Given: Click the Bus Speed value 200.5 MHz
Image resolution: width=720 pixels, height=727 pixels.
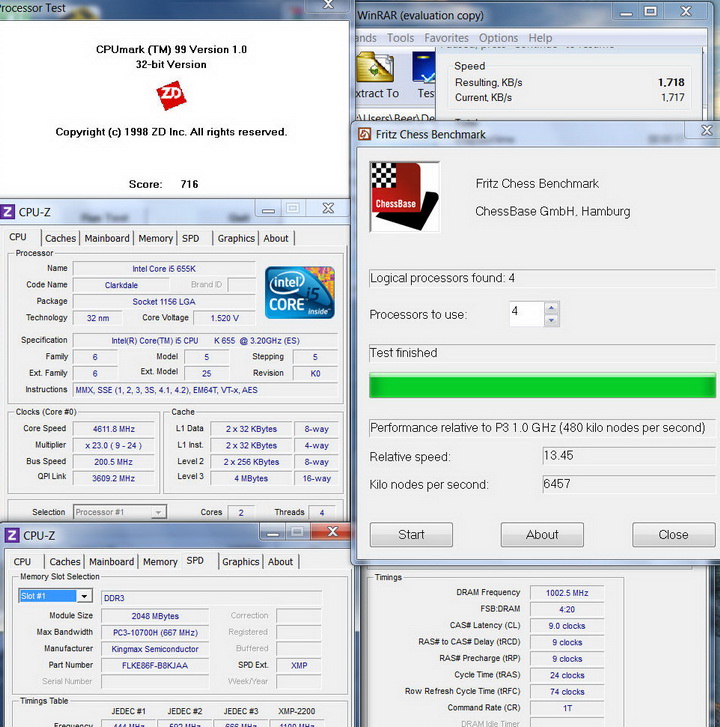Looking at the screenshot, I should coord(114,462).
